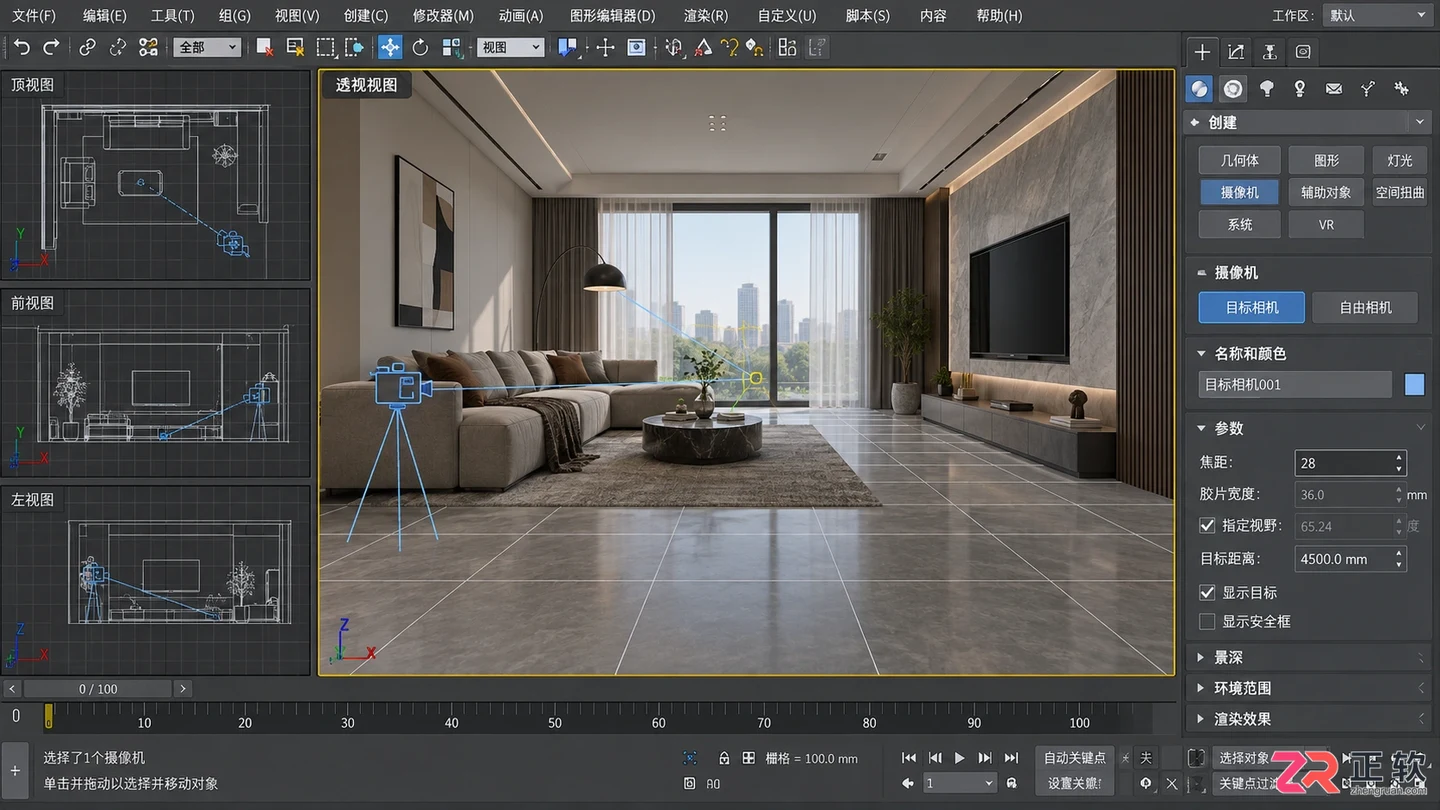Click the 0 / 100 time slider
1440x810 pixels.
tap(98, 689)
